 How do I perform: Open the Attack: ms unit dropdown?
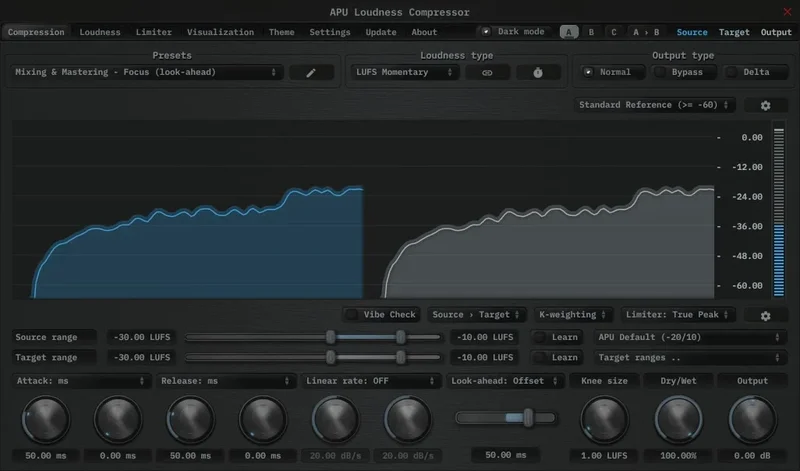click(x=81, y=381)
